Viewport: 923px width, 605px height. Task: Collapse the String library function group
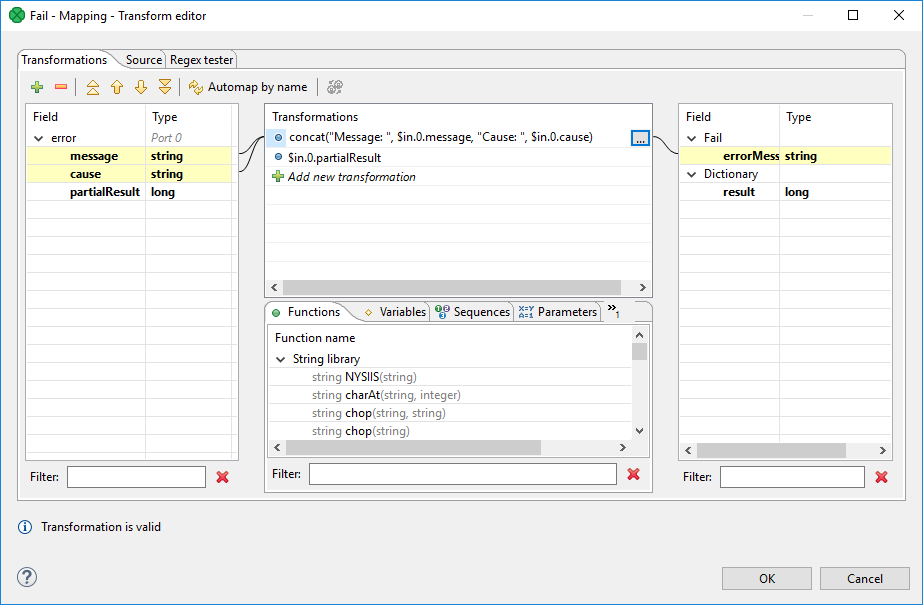[281, 358]
